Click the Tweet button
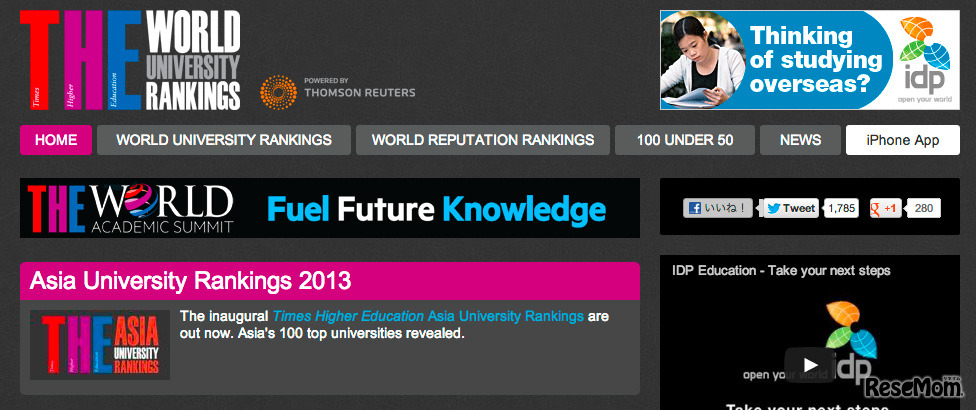The height and width of the screenshot is (410, 976). [x=791, y=208]
